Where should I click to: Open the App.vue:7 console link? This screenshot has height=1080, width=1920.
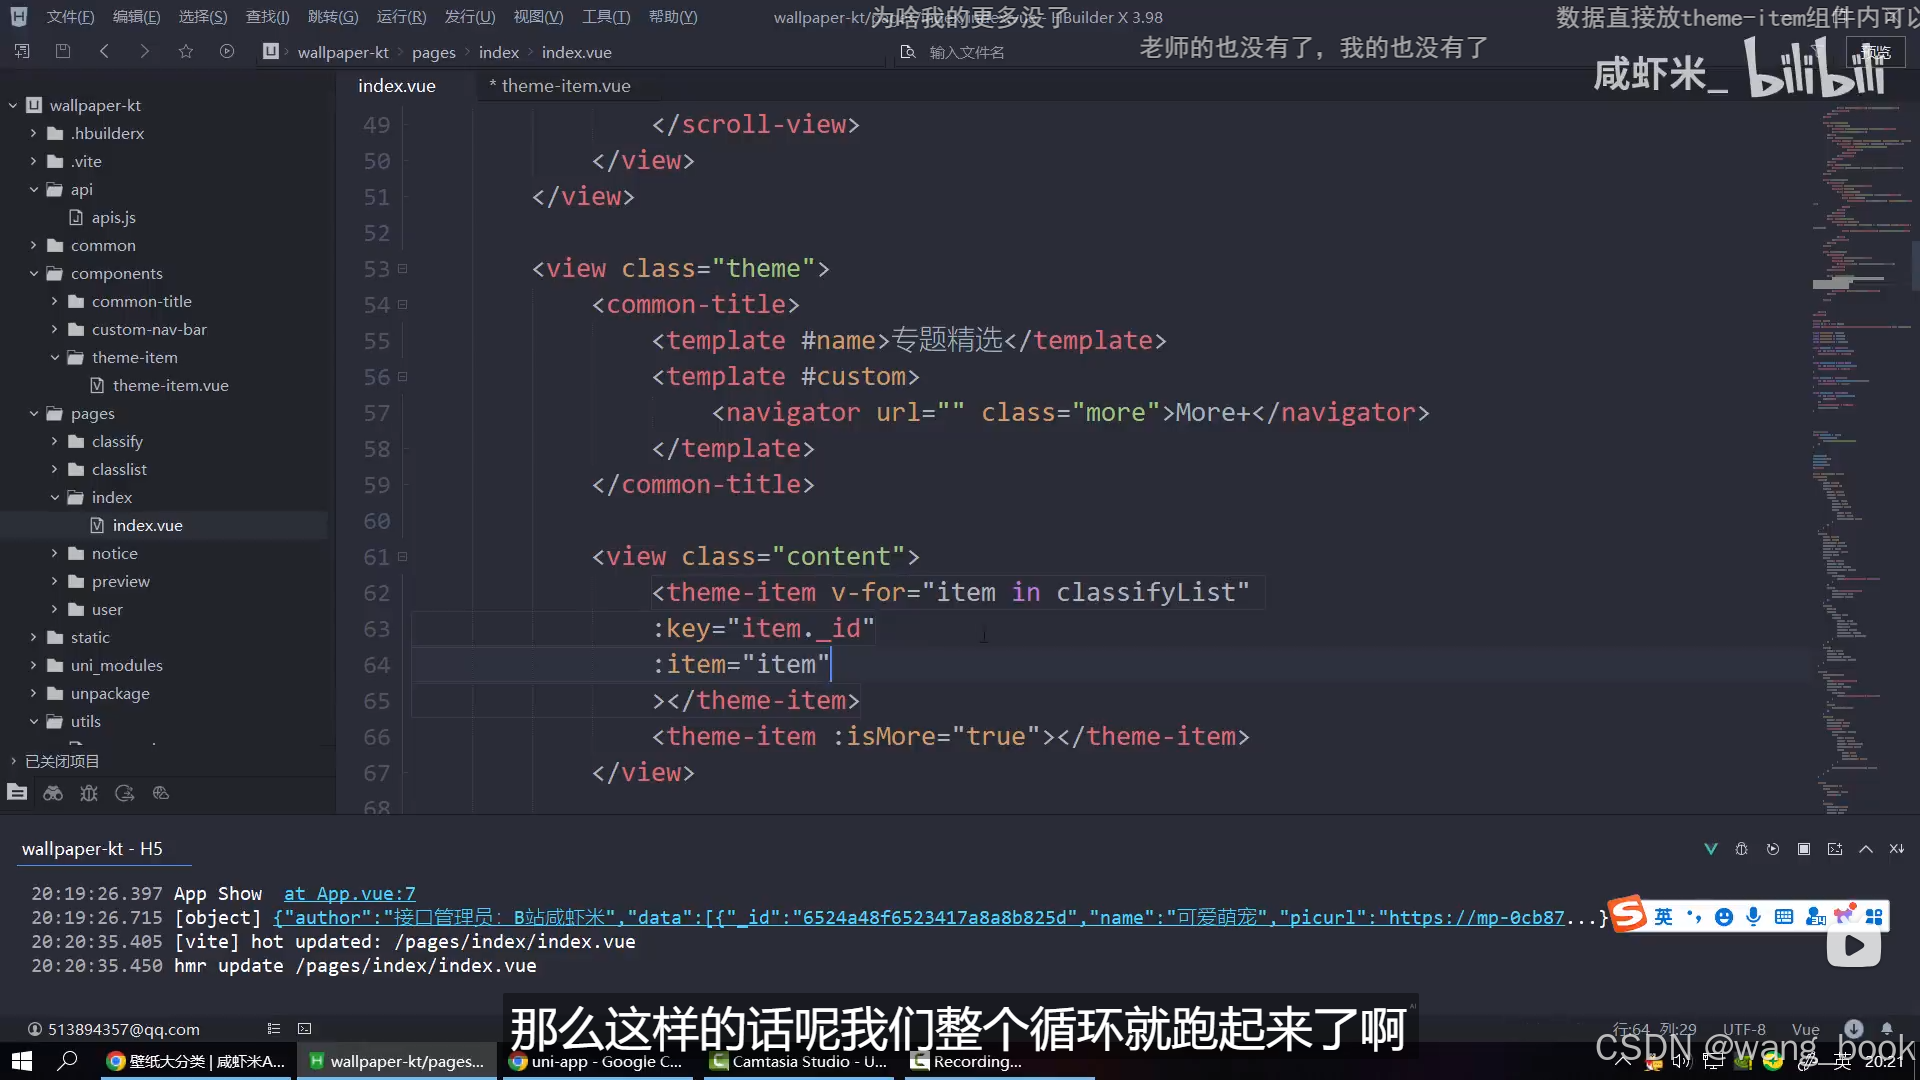click(349, 894)
